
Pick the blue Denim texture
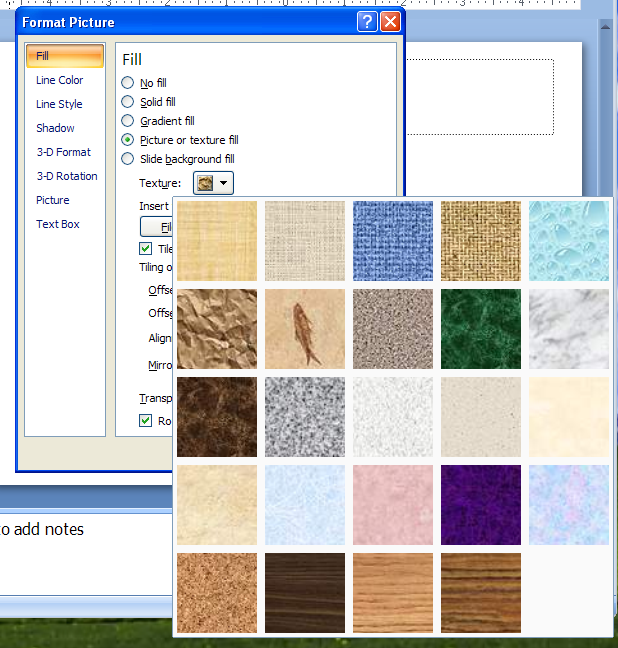(x=393, y=241)
